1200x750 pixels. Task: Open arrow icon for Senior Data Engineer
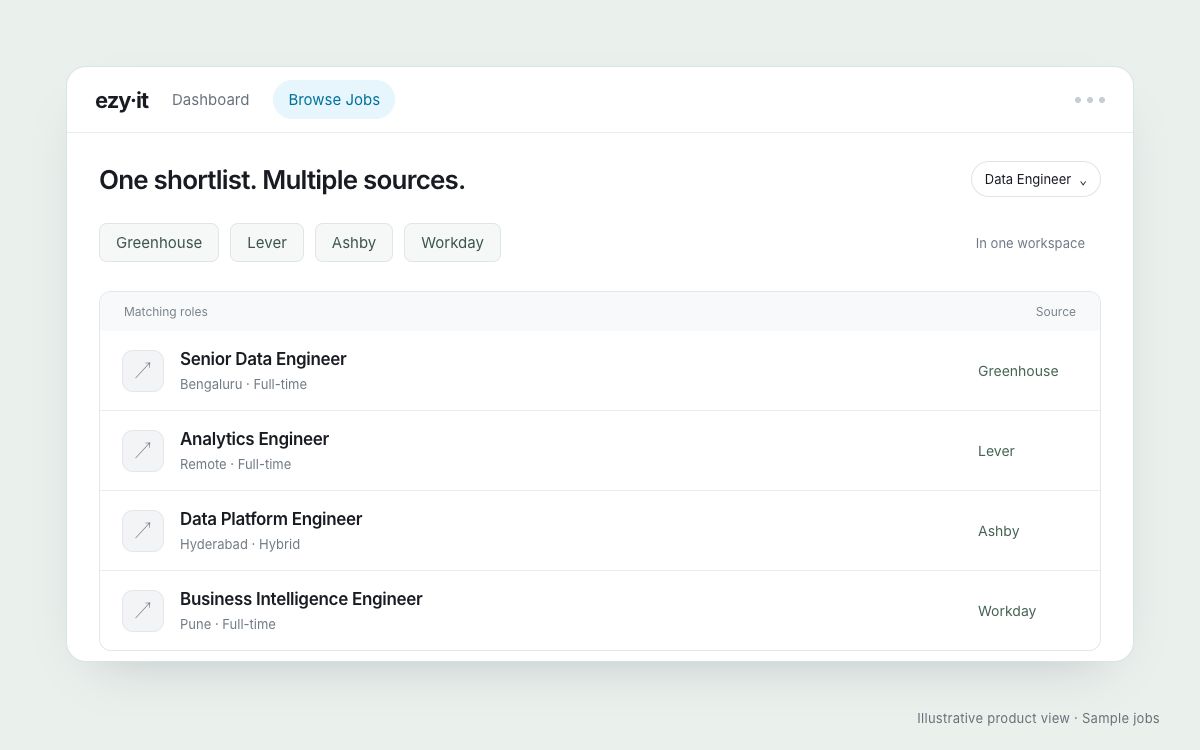pyautogui.click(x=143, y=371)
